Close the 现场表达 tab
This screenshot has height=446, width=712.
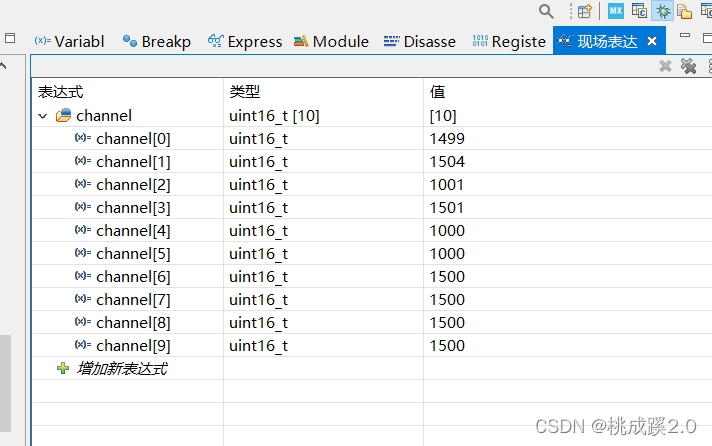(653, 41)
